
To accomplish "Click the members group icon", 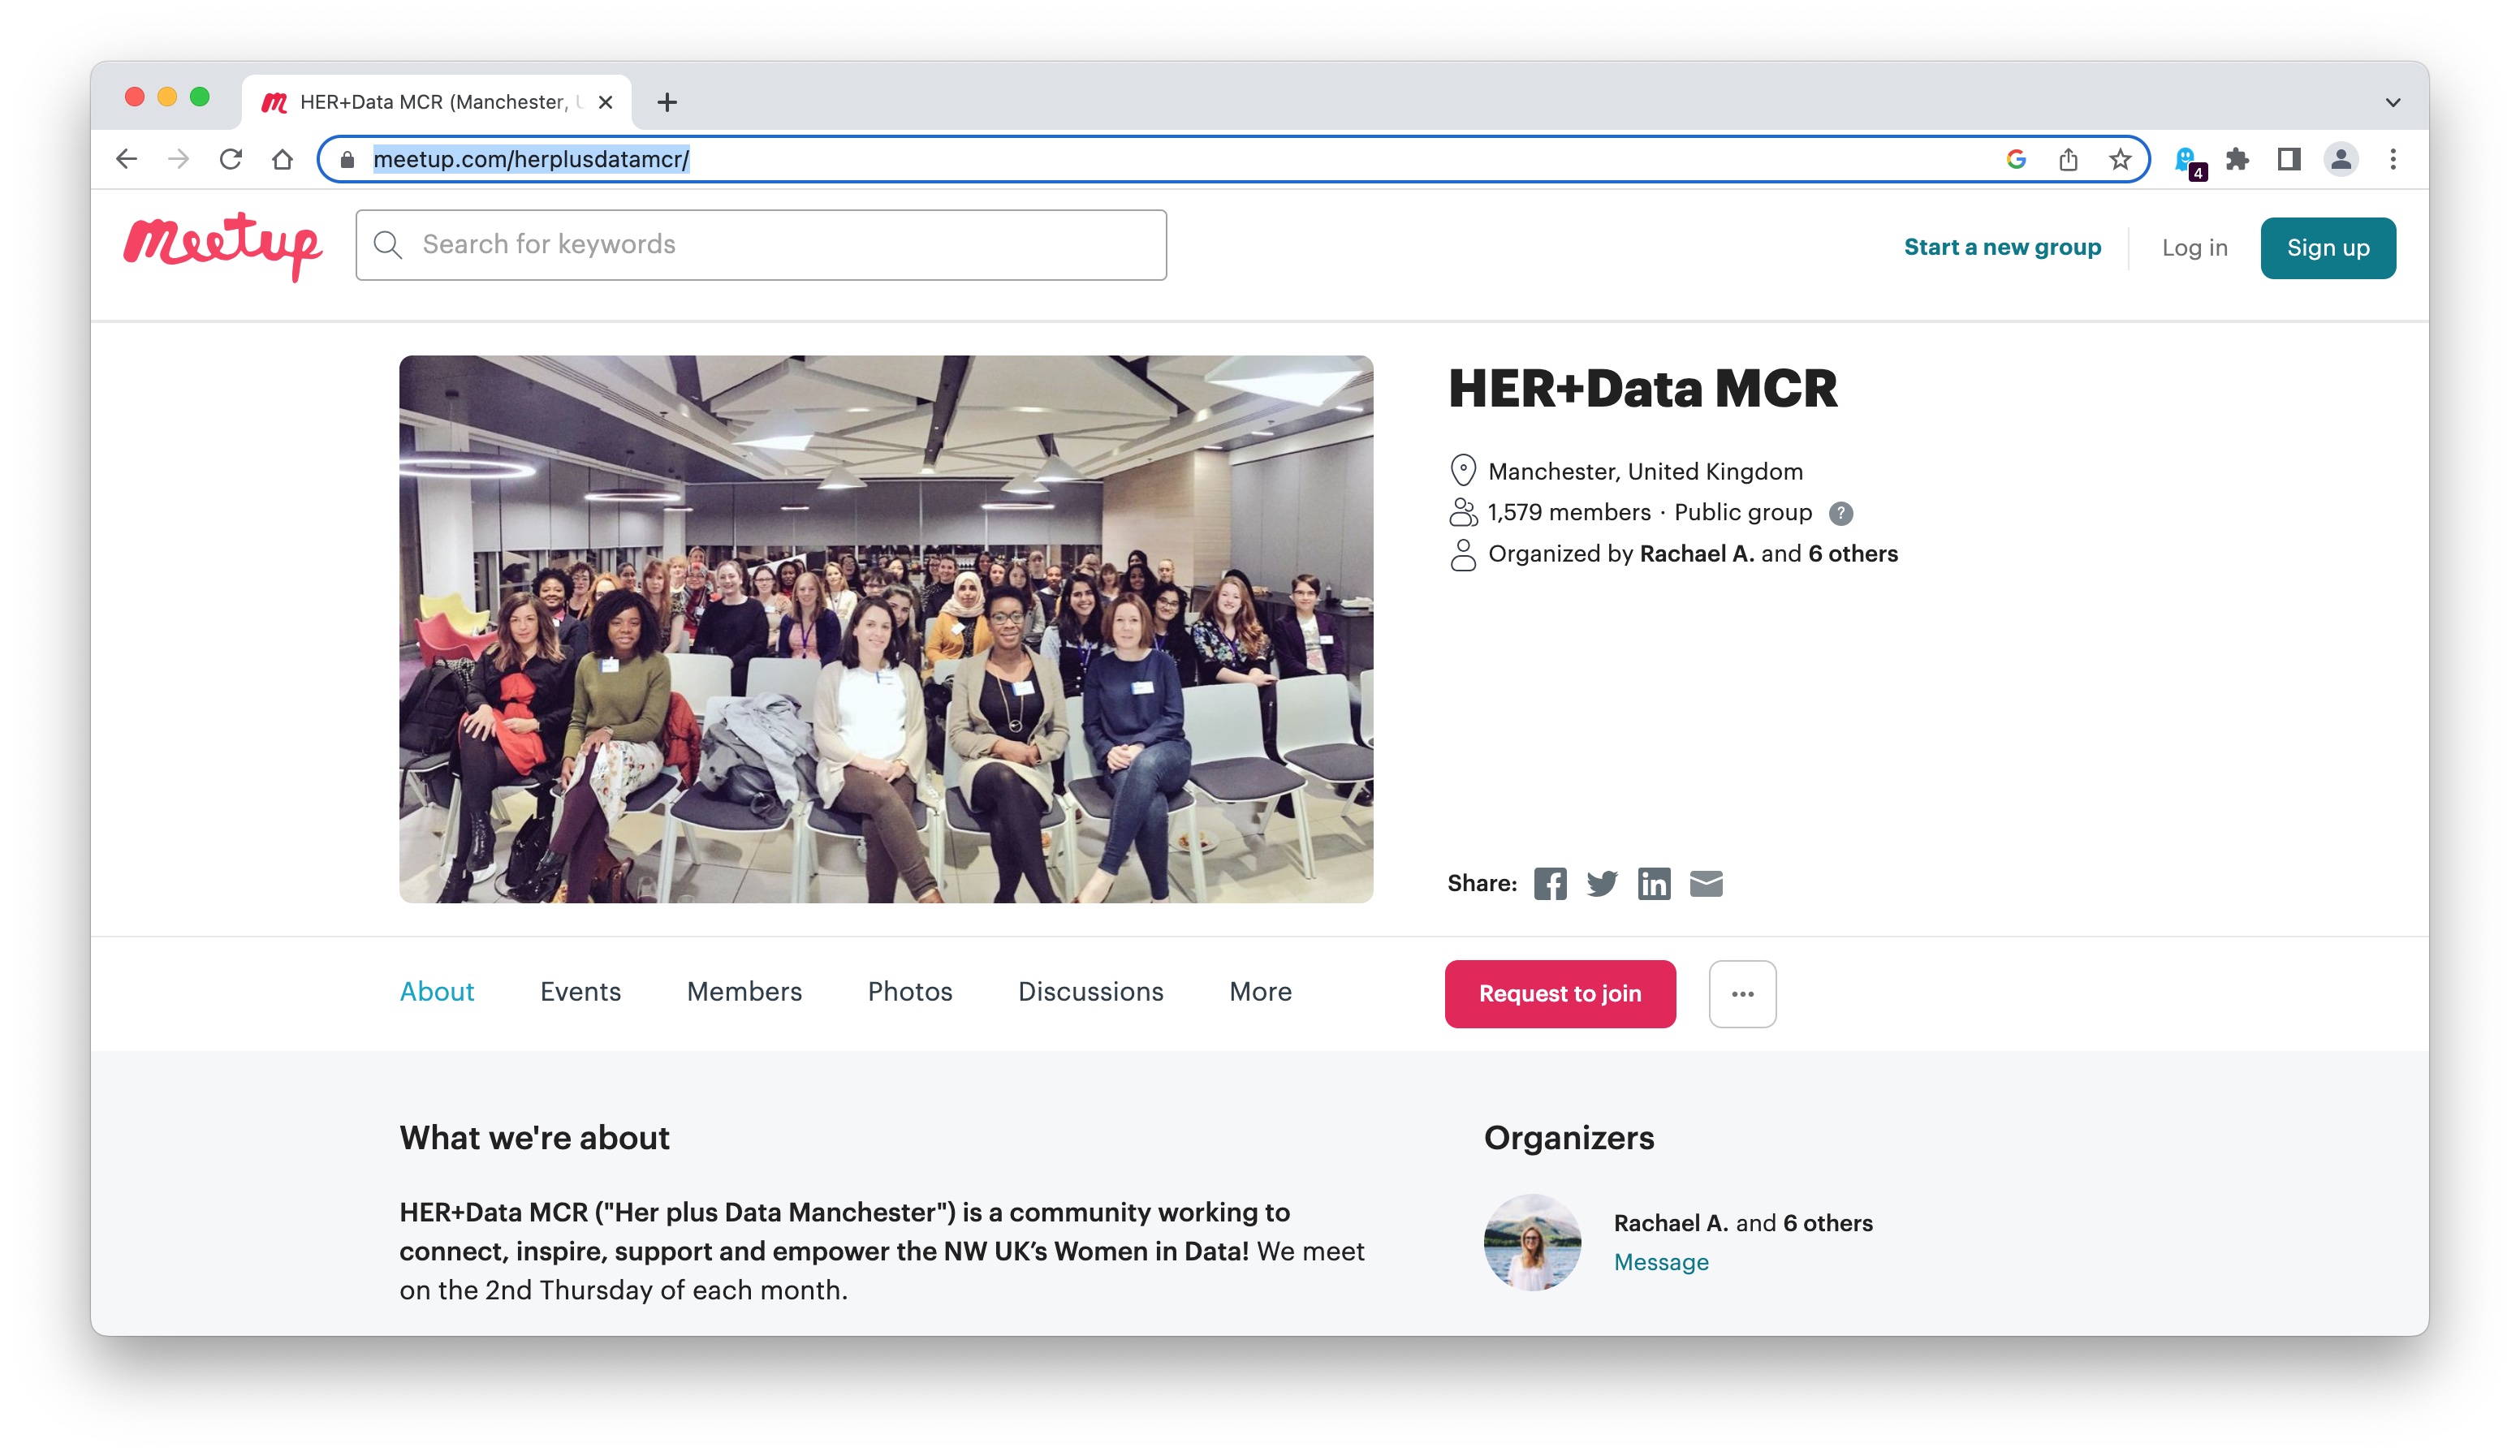I will (1461, 511).
